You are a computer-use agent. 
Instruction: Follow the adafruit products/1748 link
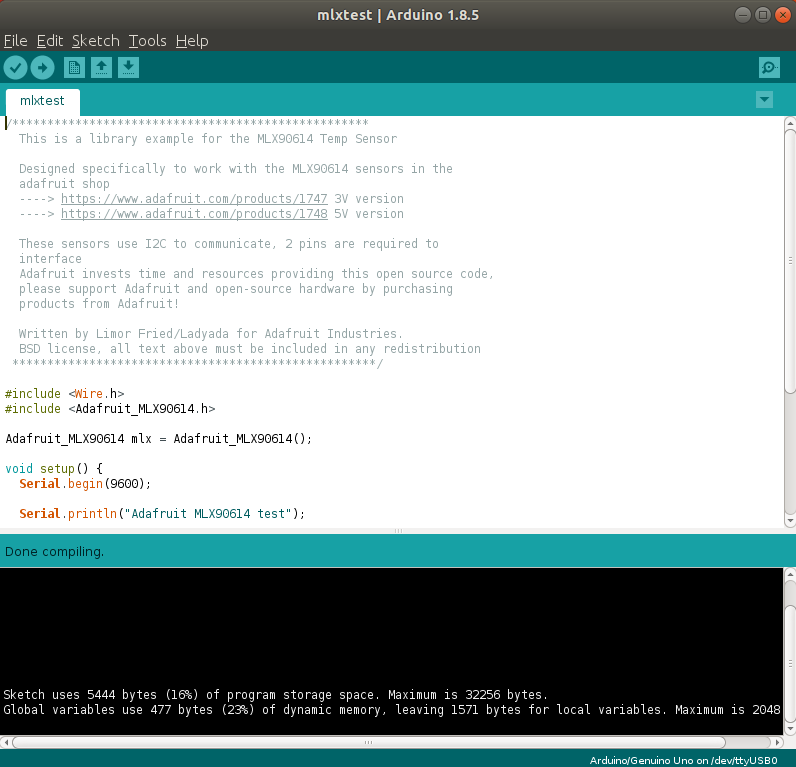194,214
